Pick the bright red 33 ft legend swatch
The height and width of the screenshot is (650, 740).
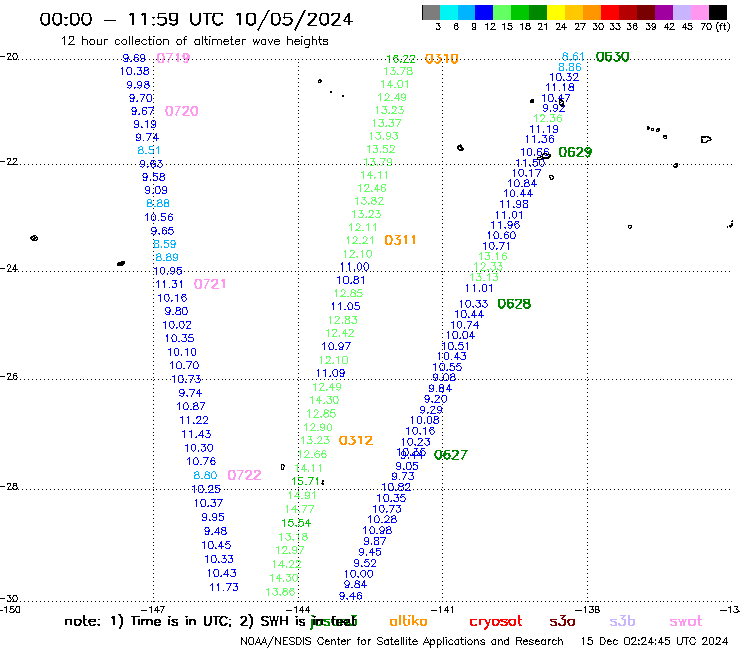click(x=610, y=12)
